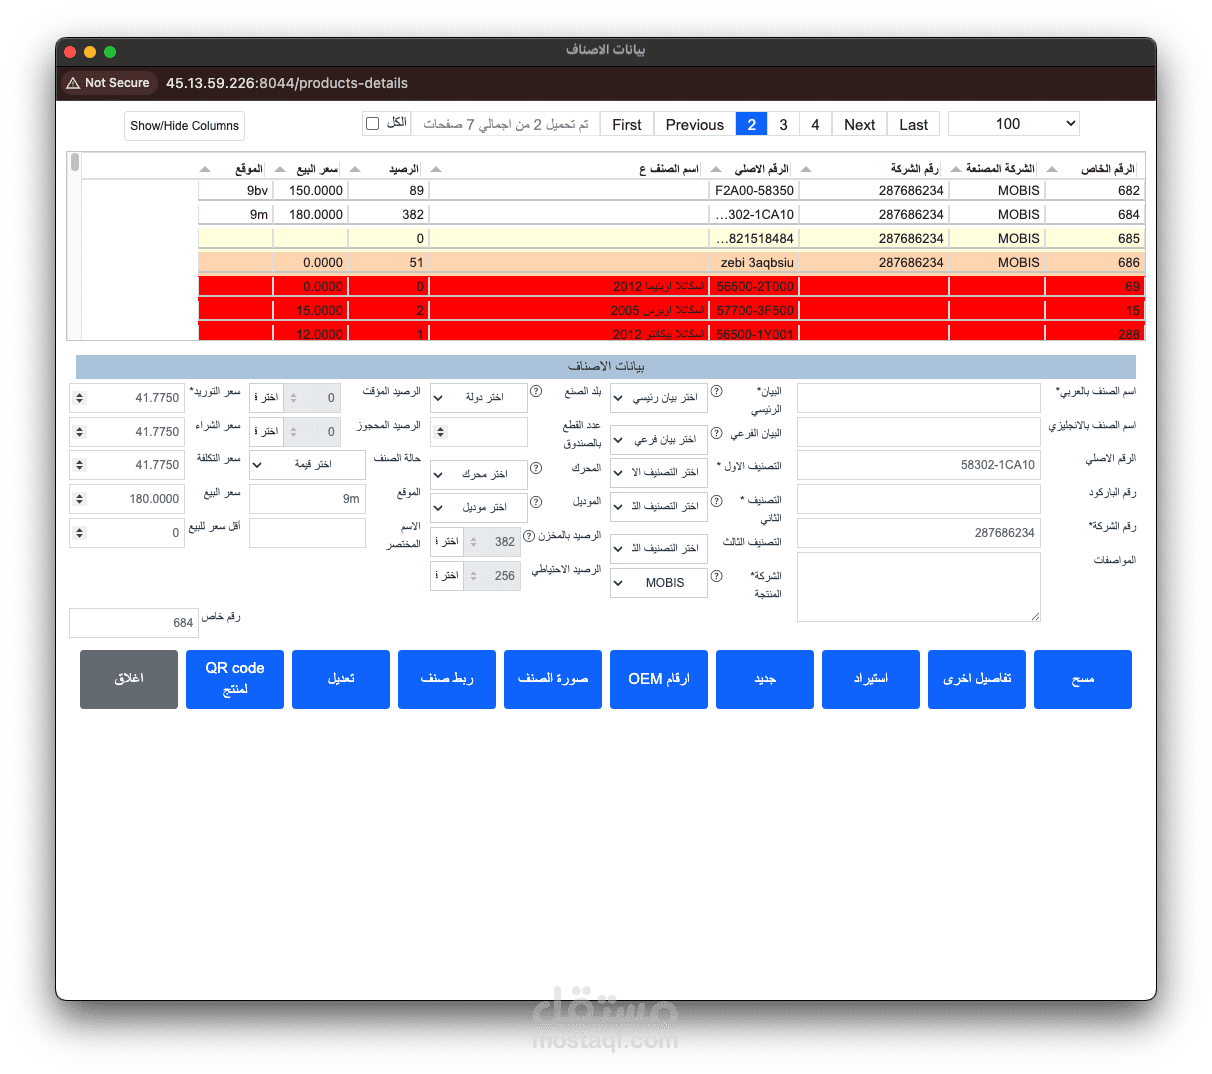Open the التصنيف الثالث dropdown
The width and height of the screenshot is (1212, 1074).
[x=659, y=549]
